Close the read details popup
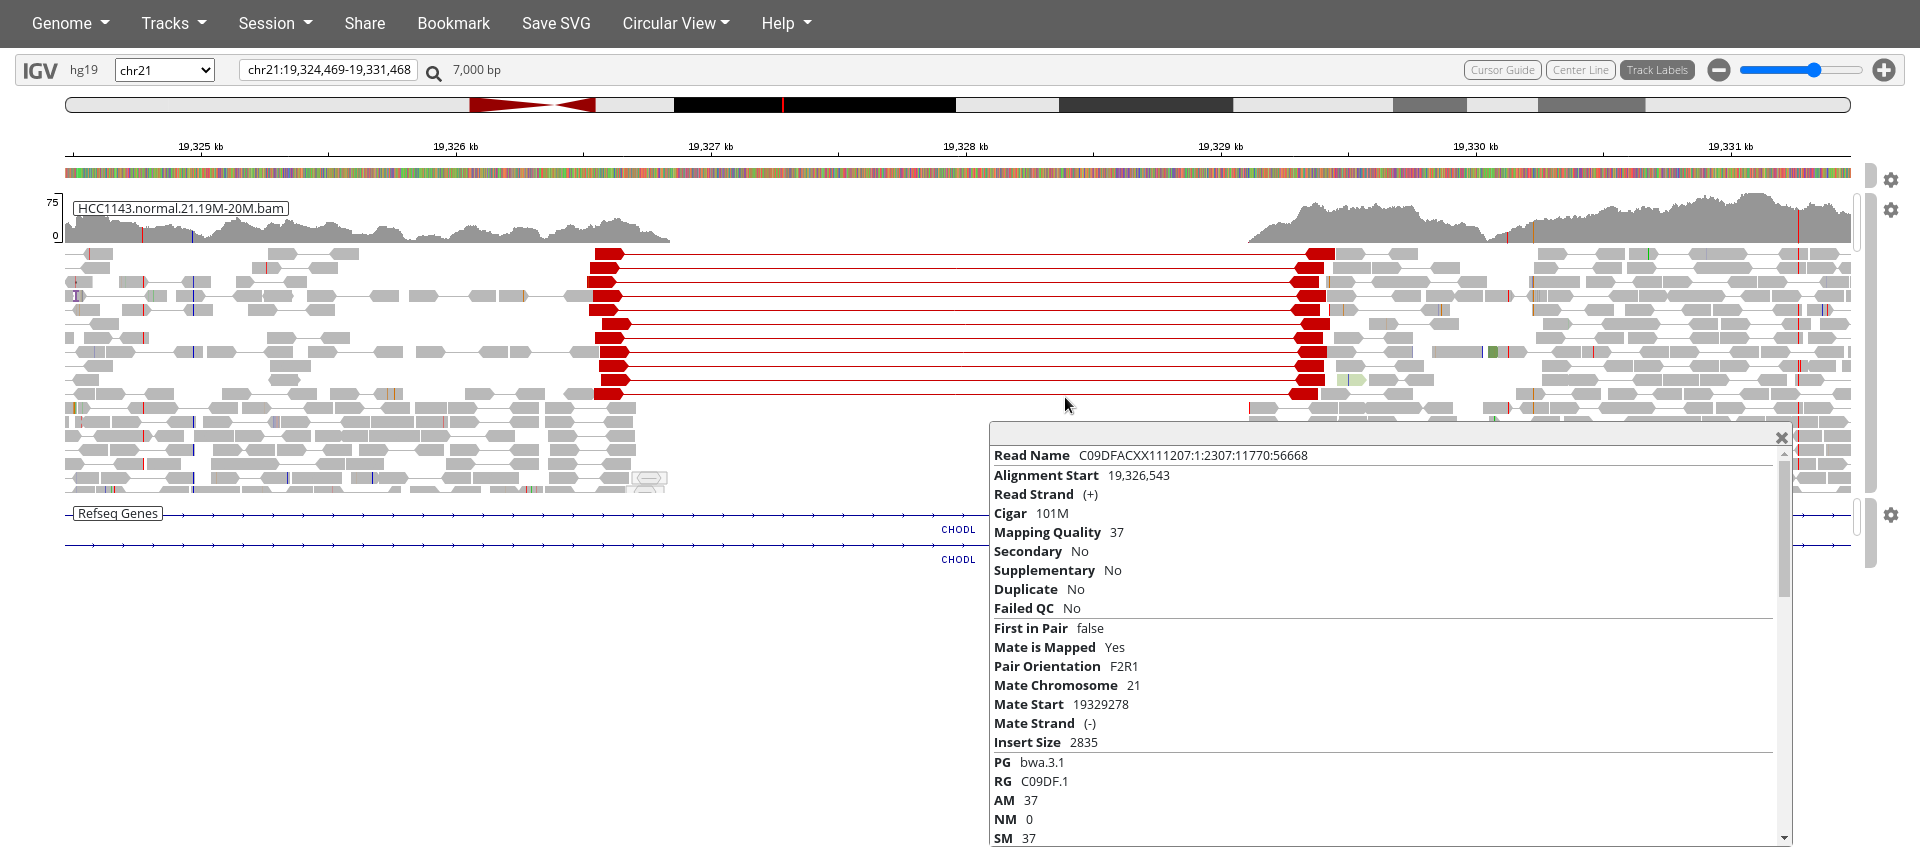This screenshot has height=847, width=1920. point(1781,437)
